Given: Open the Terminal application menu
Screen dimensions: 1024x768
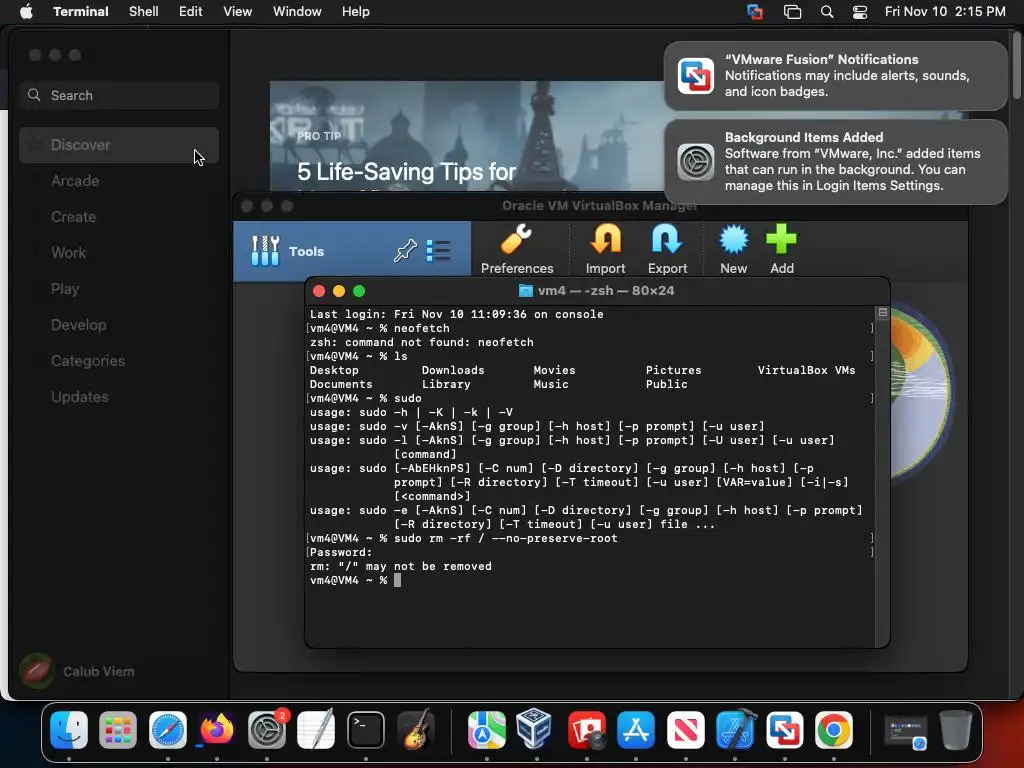Looking at the screenshot, I should [81, 11].
